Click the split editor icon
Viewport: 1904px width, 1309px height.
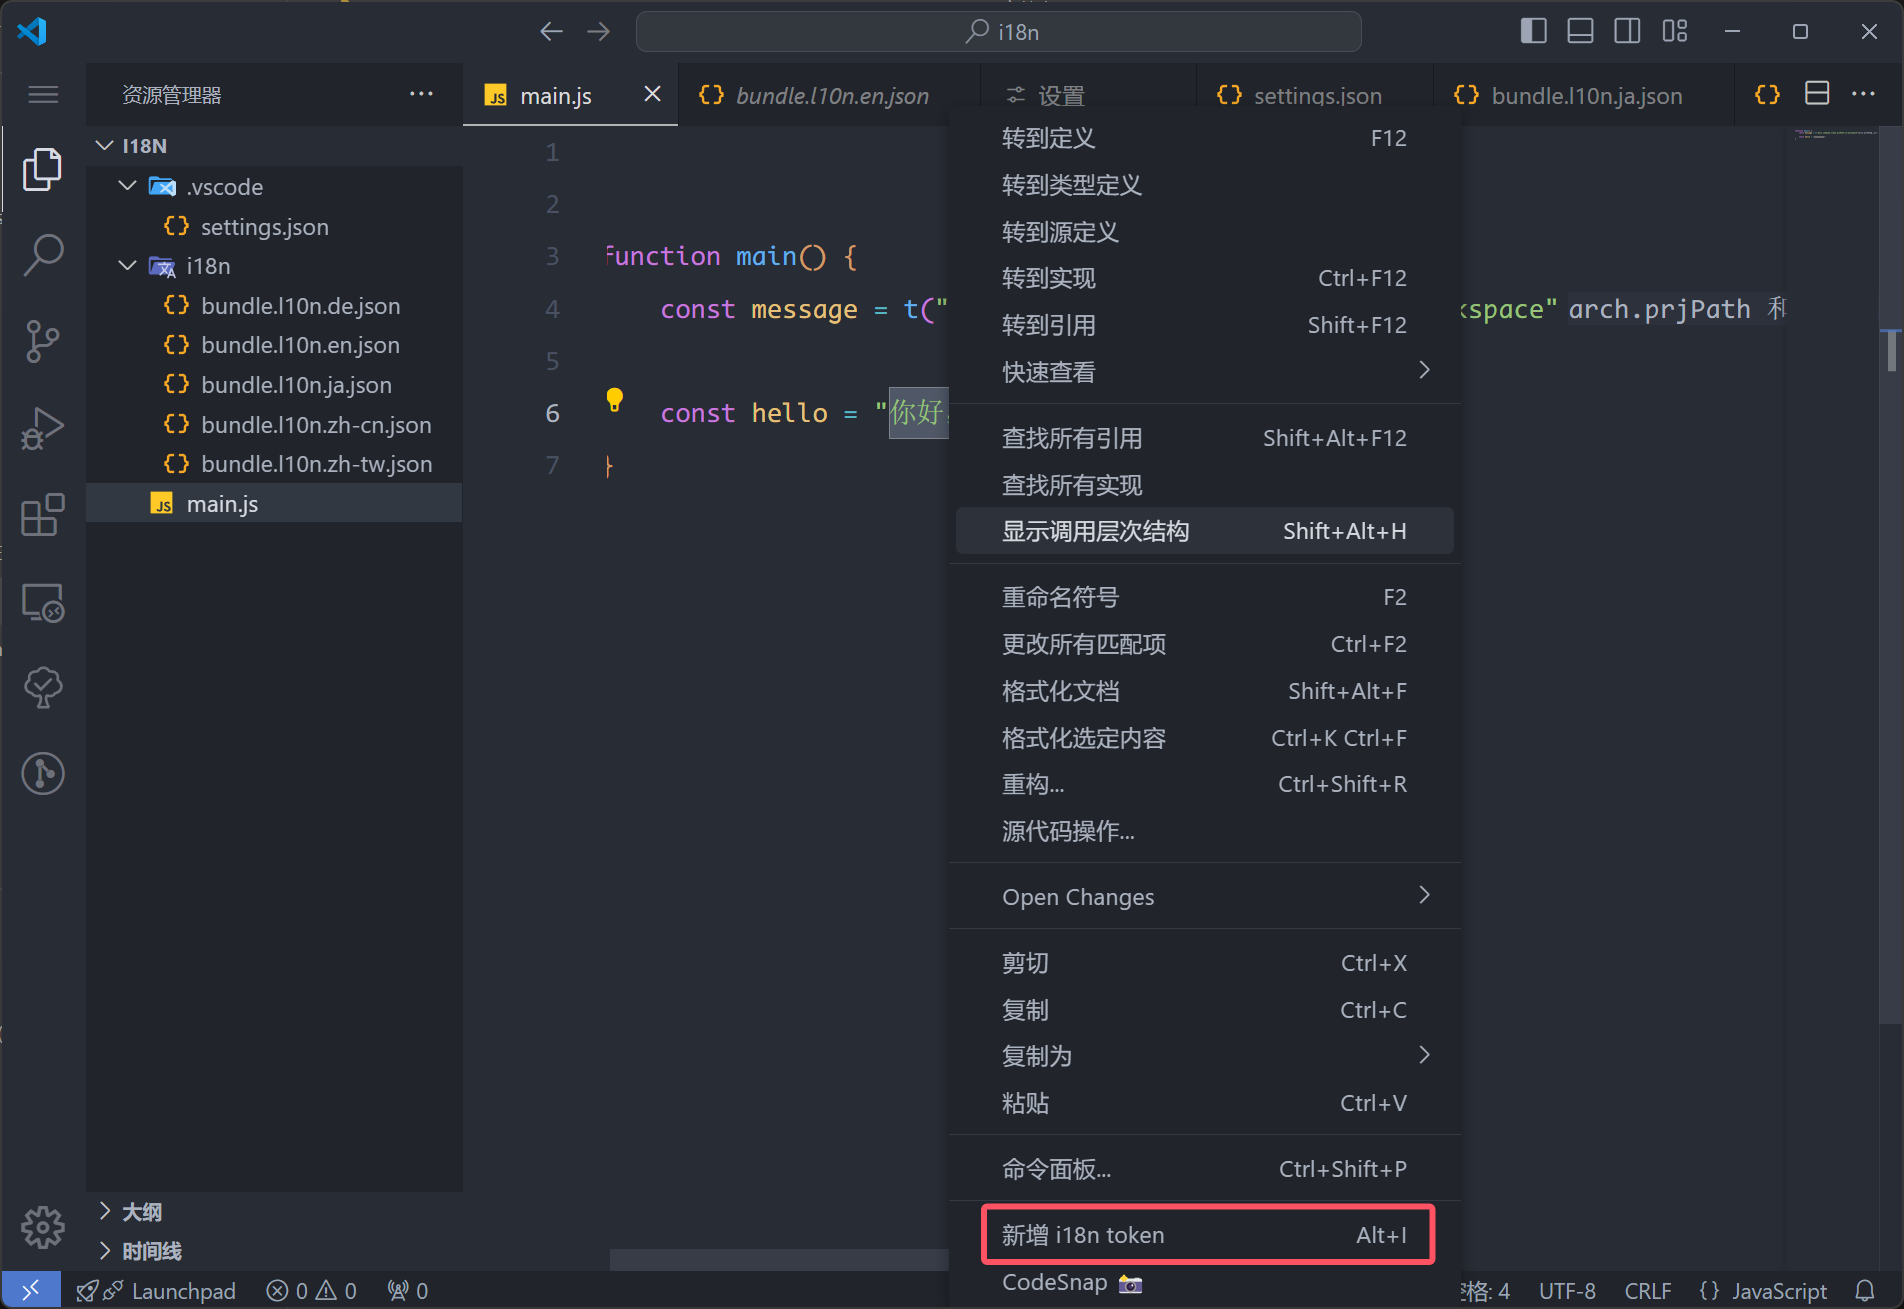[1817, 94]
